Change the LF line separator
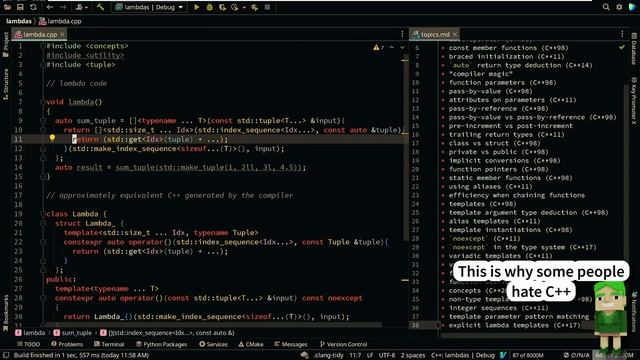The height and width of the screenshot is (360, 640). (x=370, y=355)
